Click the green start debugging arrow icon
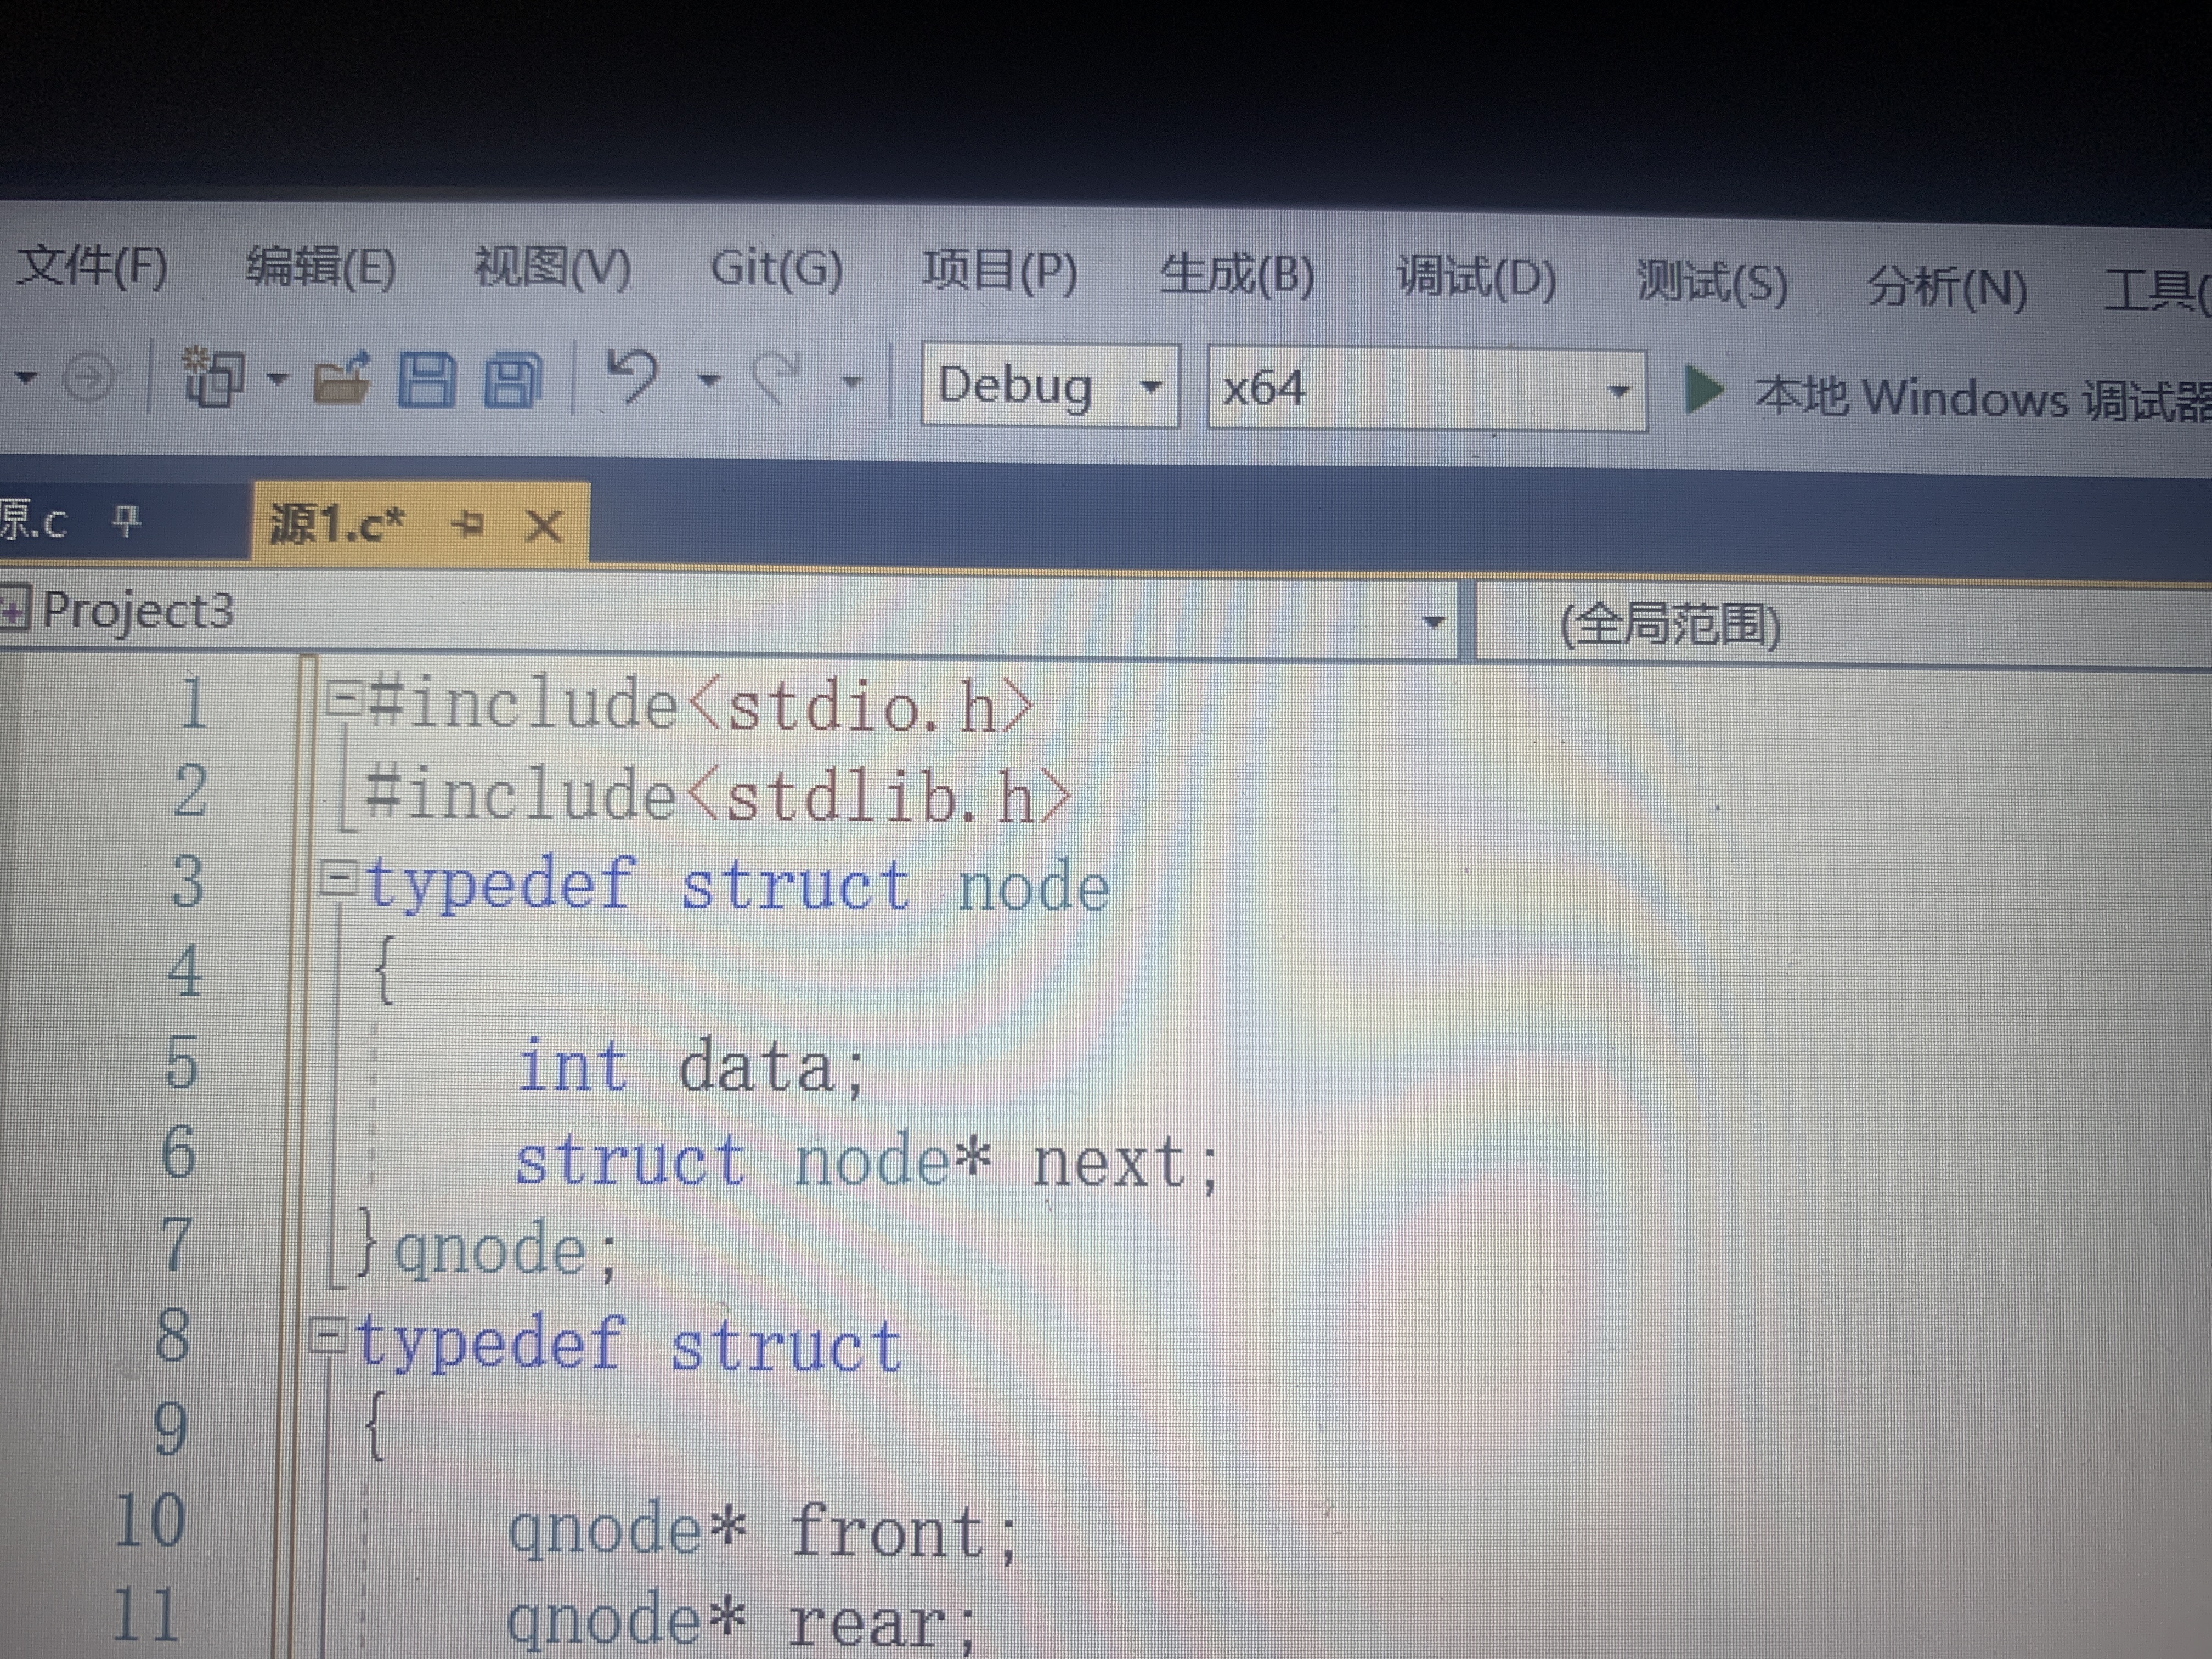2212x1659 pixels. click(1704, 390)
